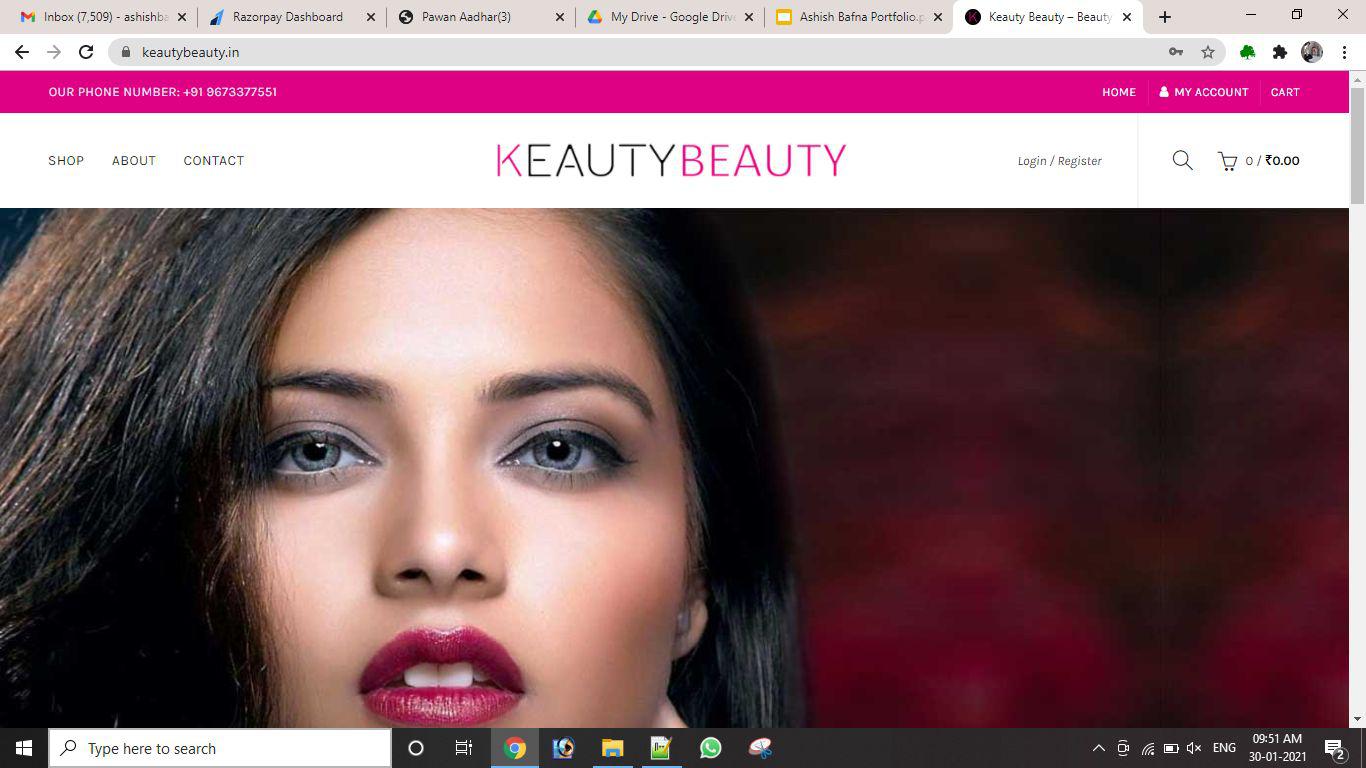1366x768 pixels.
Task: Bookmark this page with the star icon
Action: click(x=1208, y=52)
